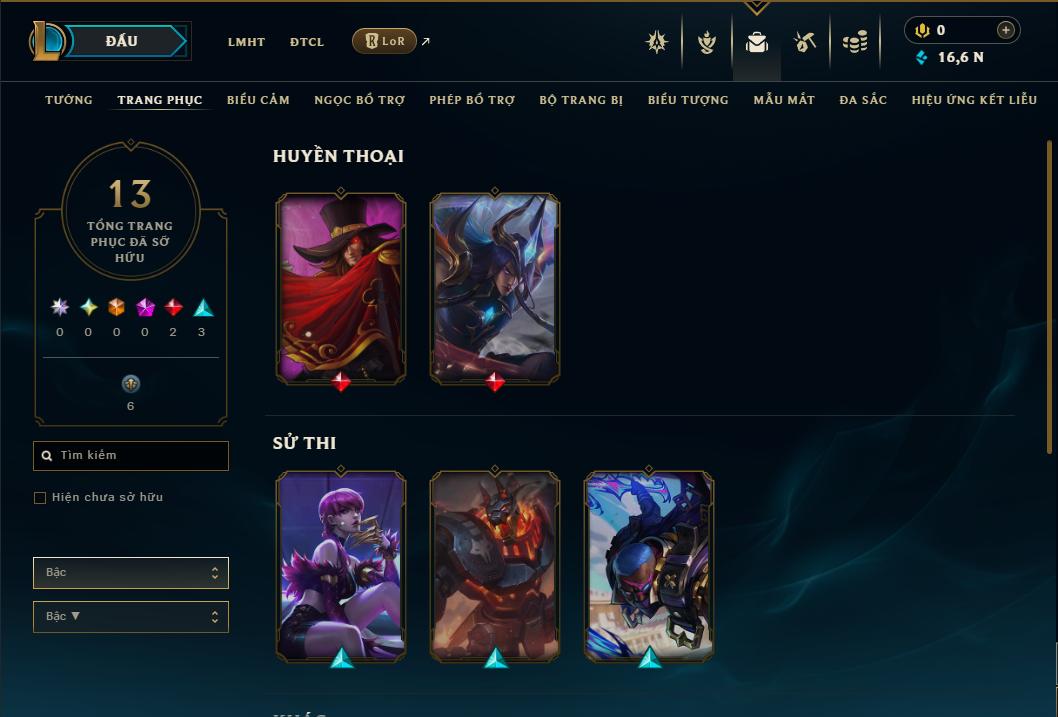Open the first Bậc grouping dropdown
Screen dimensions: 1058x717
click(131, 573)
